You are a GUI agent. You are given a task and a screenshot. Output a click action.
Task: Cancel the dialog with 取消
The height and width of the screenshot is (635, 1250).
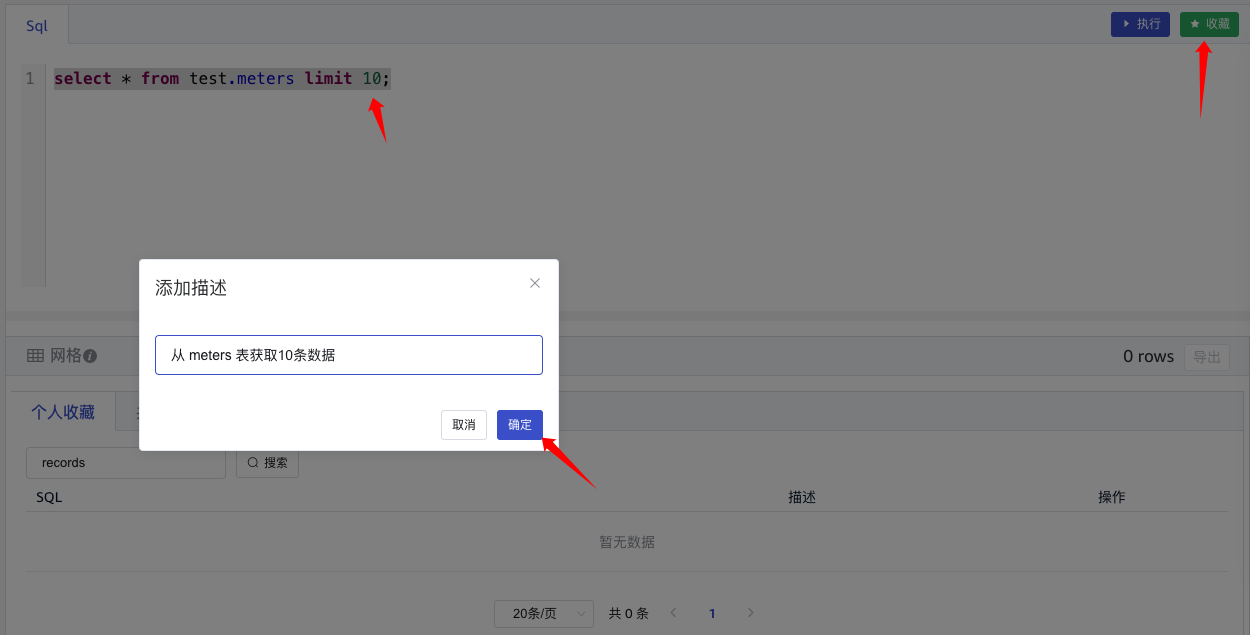[x=464, y=425]
